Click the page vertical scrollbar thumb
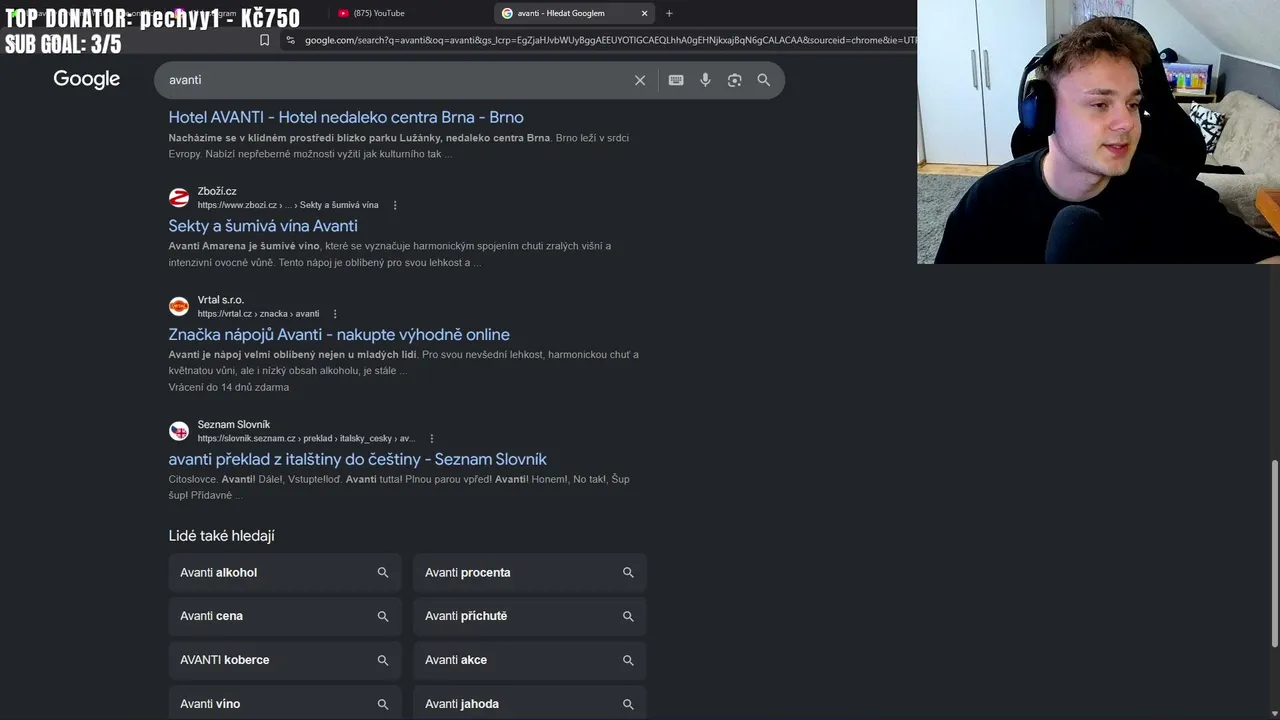 click(1274, 553)
